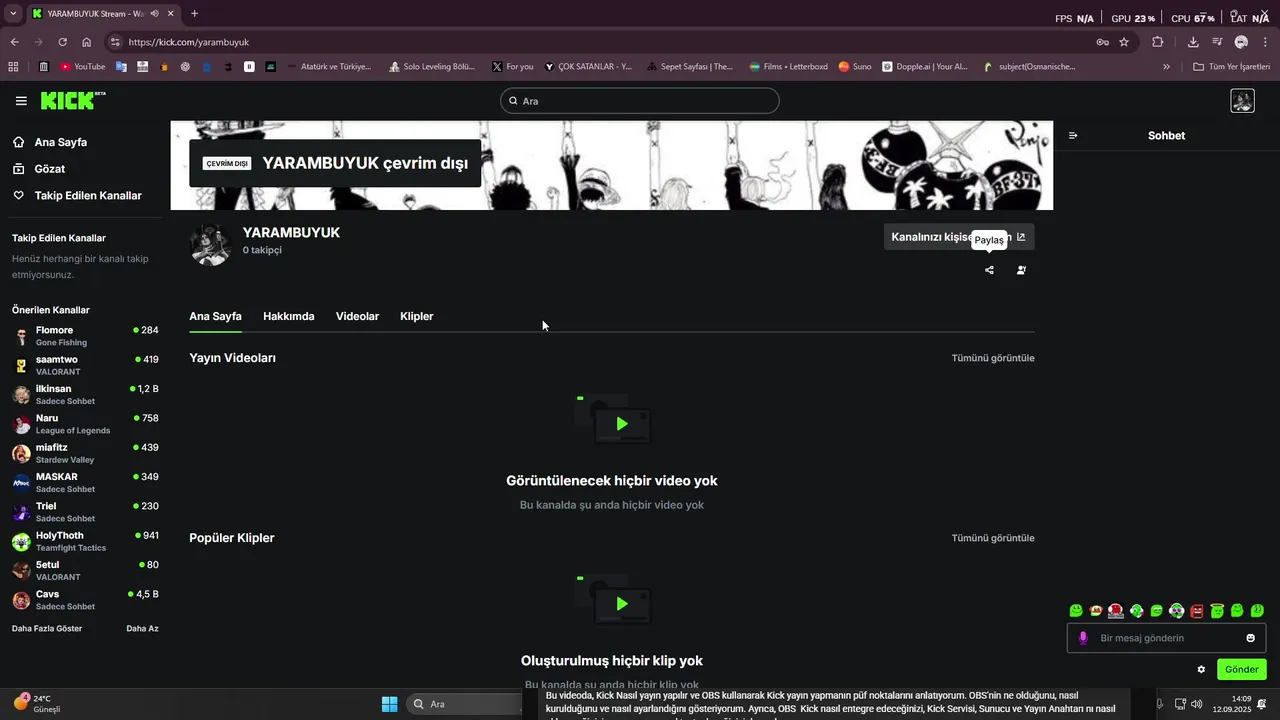Select the Ana Sayfa channel tab
This screenshot has width=1280, height=720.
[215, 317]
